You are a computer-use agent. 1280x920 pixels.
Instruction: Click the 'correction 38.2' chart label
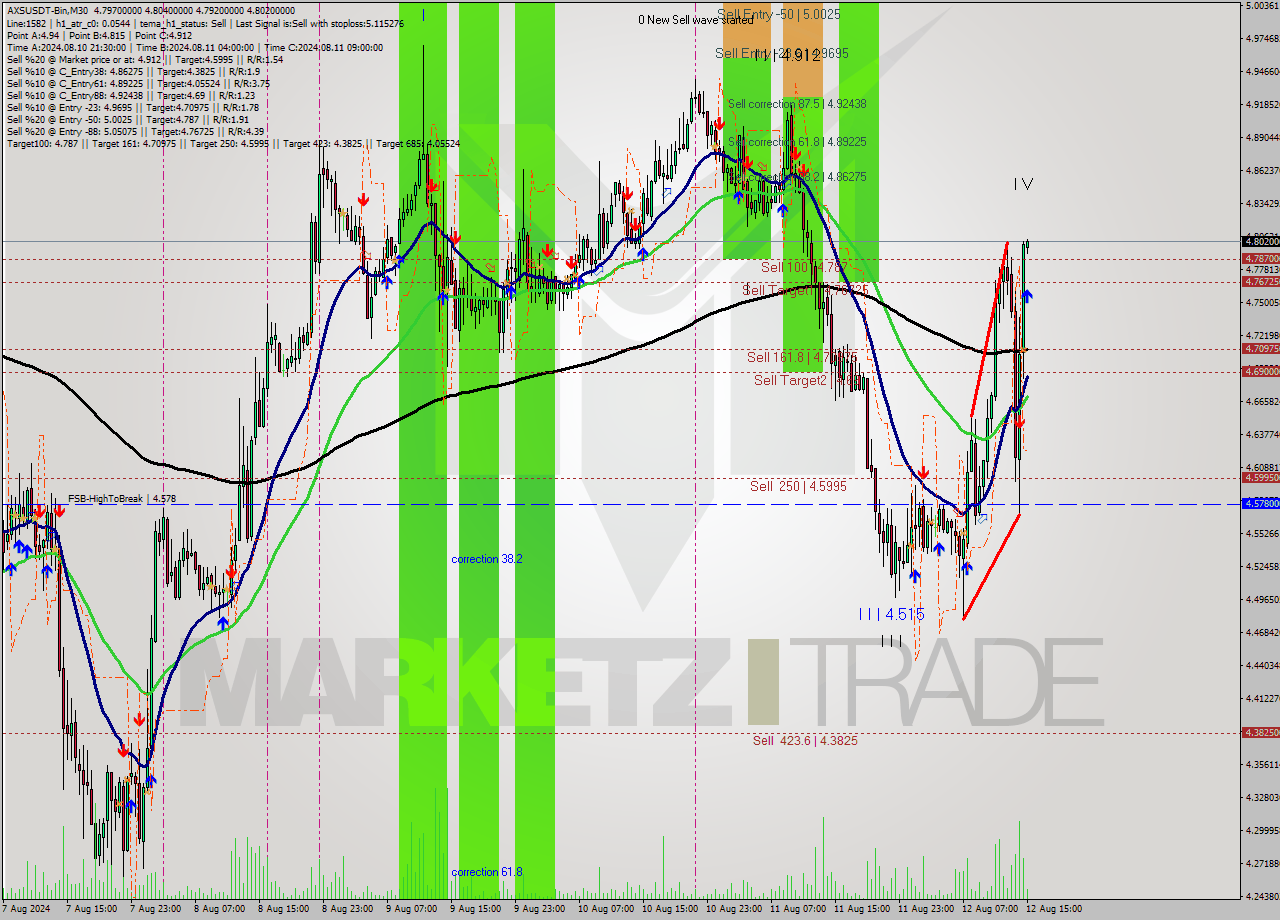pos(486,559)
